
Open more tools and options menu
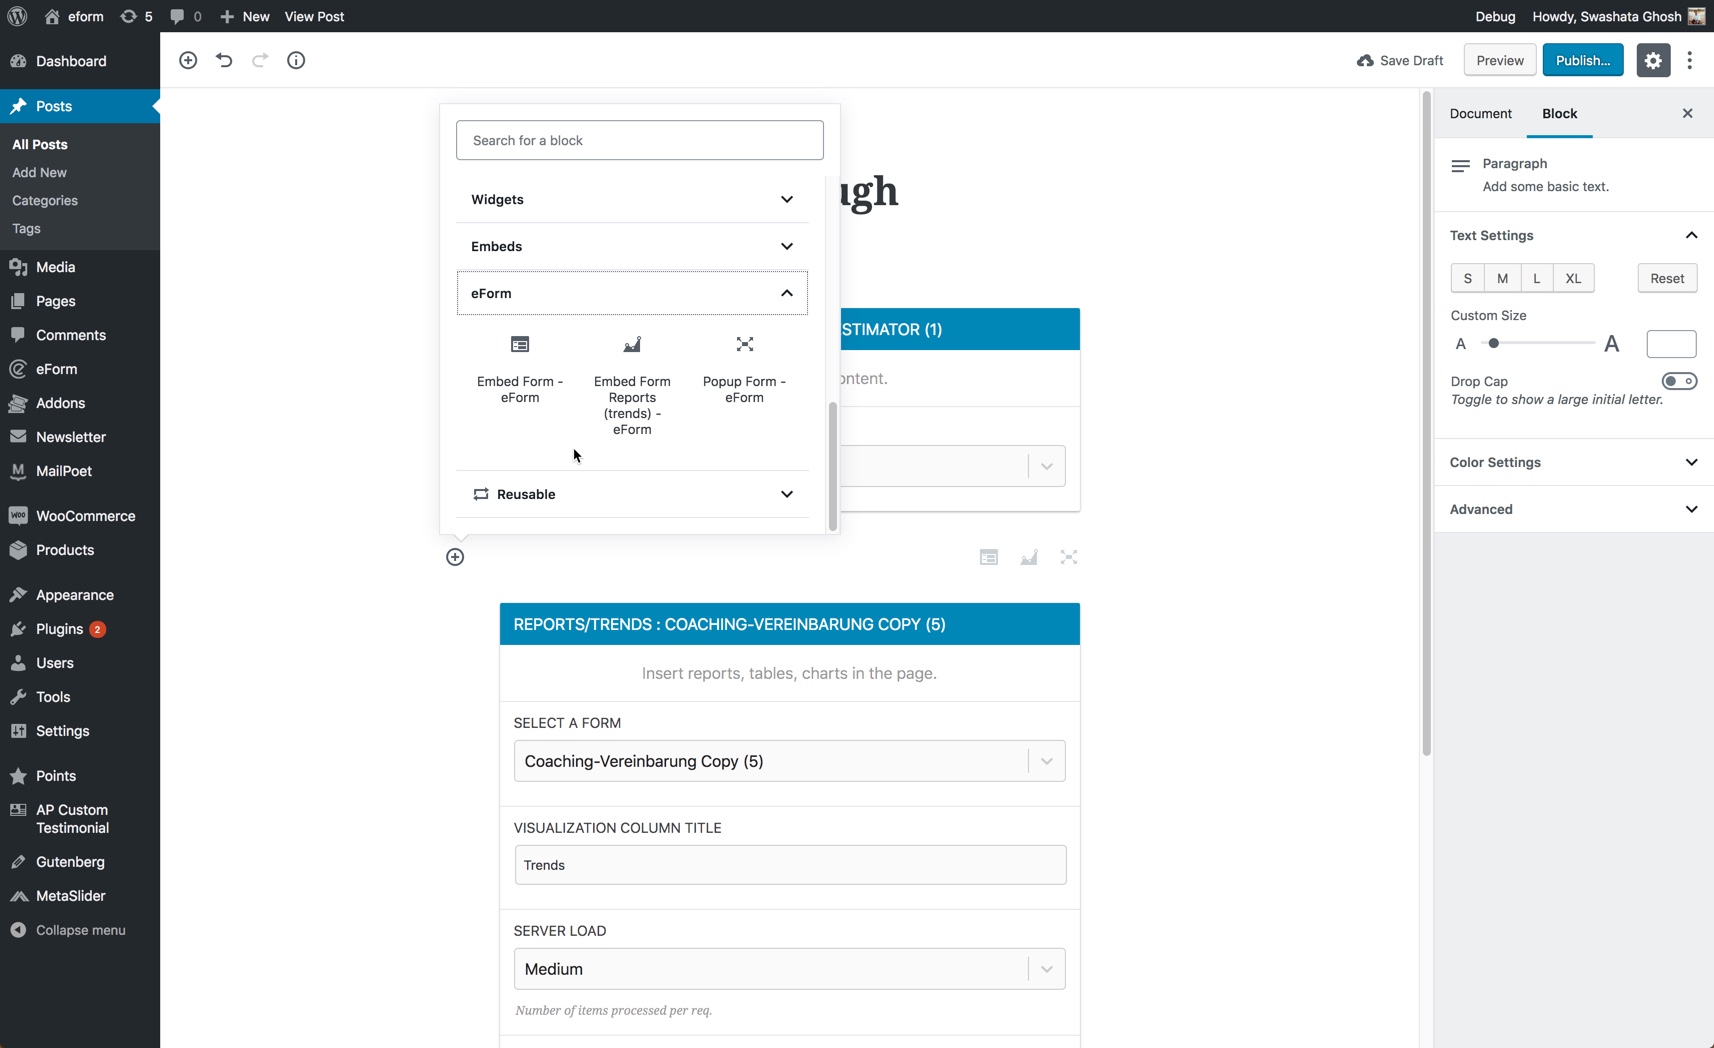(1690, 60)
